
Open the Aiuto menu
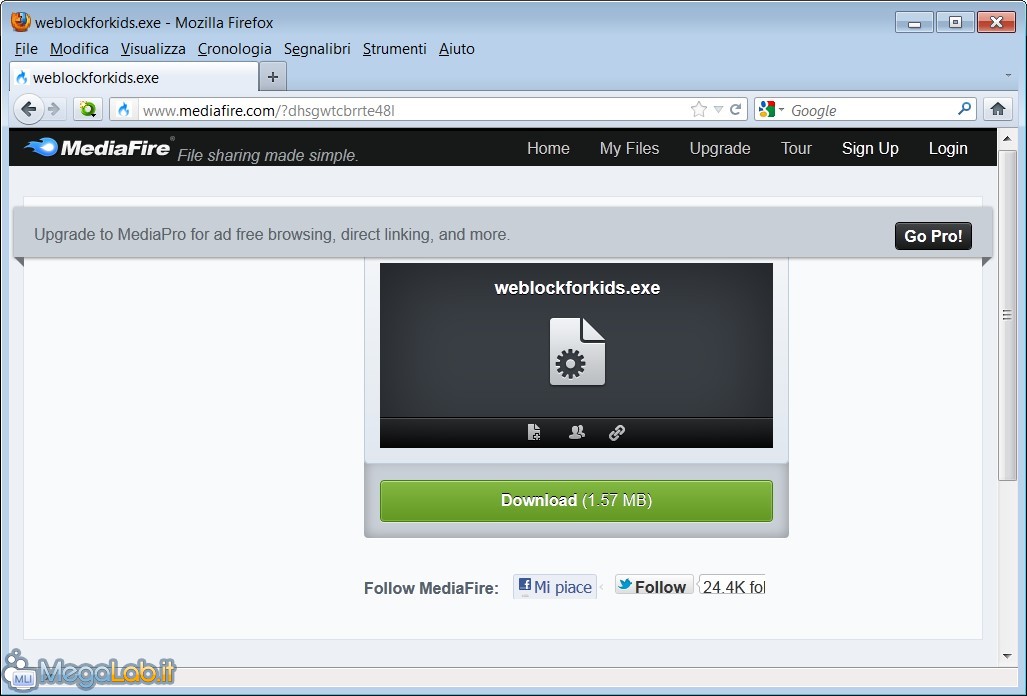click(x=457, y=49)
